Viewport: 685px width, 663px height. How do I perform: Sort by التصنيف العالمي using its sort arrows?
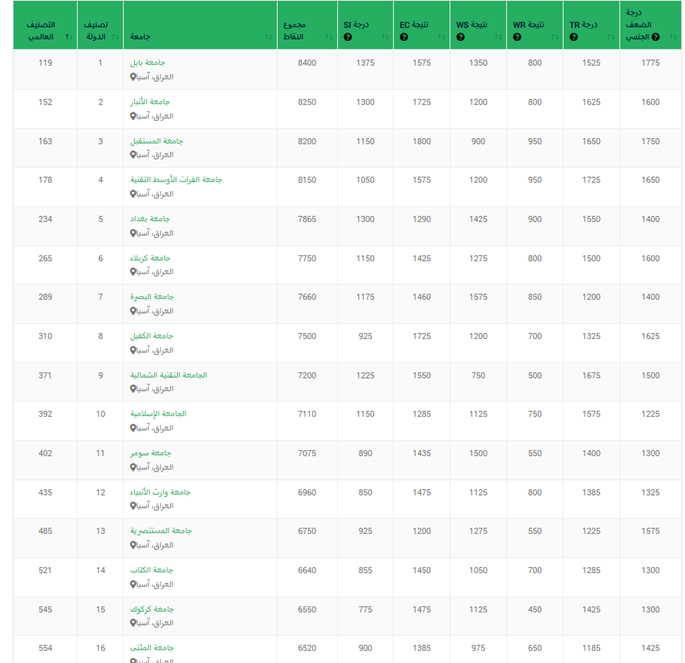click(x=67, y=37)
